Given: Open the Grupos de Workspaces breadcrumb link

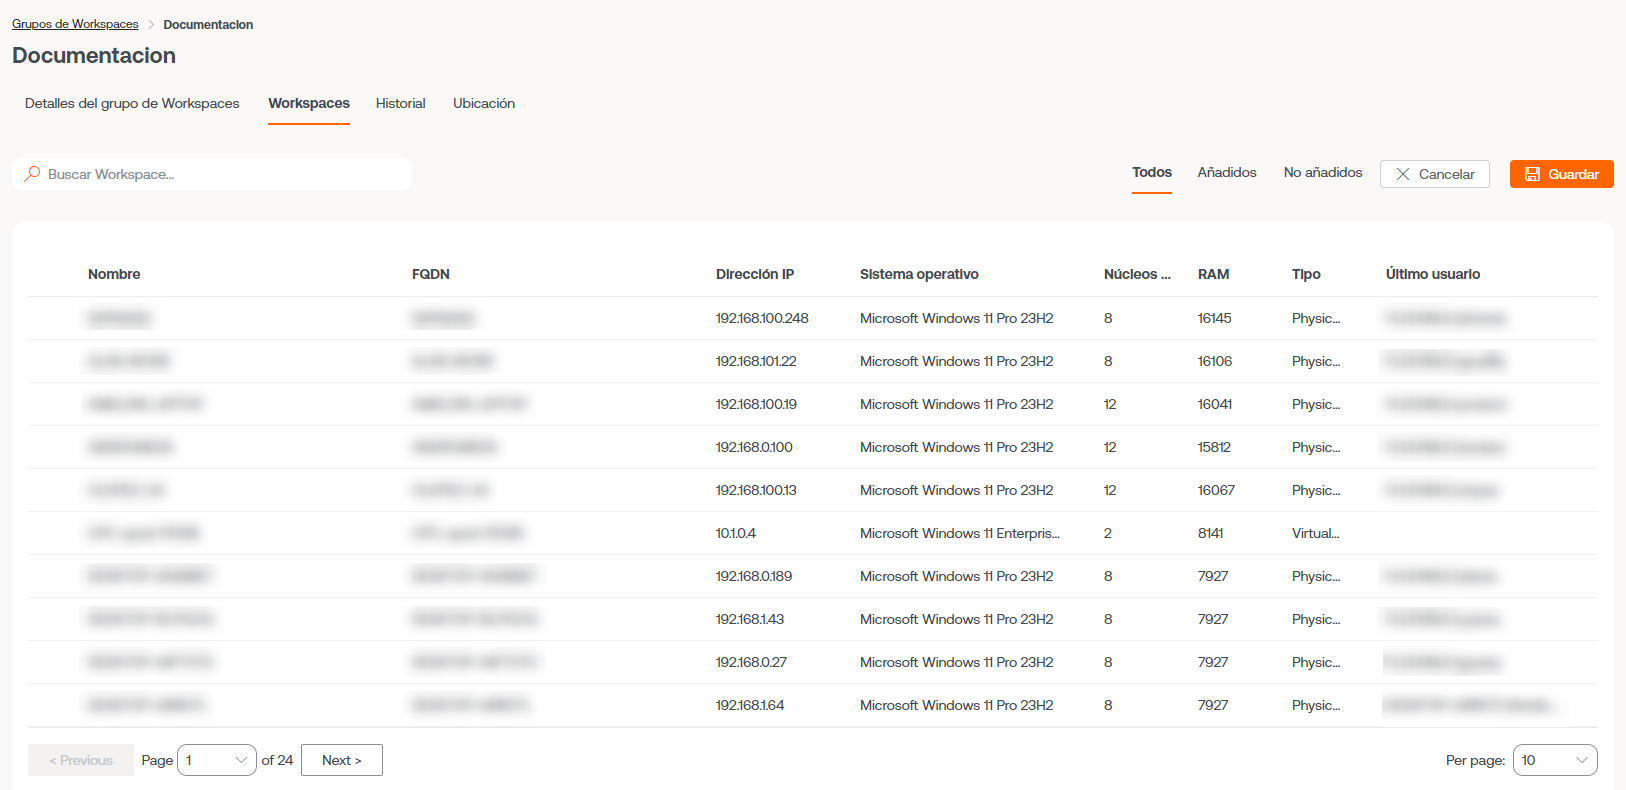Looking at the screenshot, I should (x=75, y=24).
